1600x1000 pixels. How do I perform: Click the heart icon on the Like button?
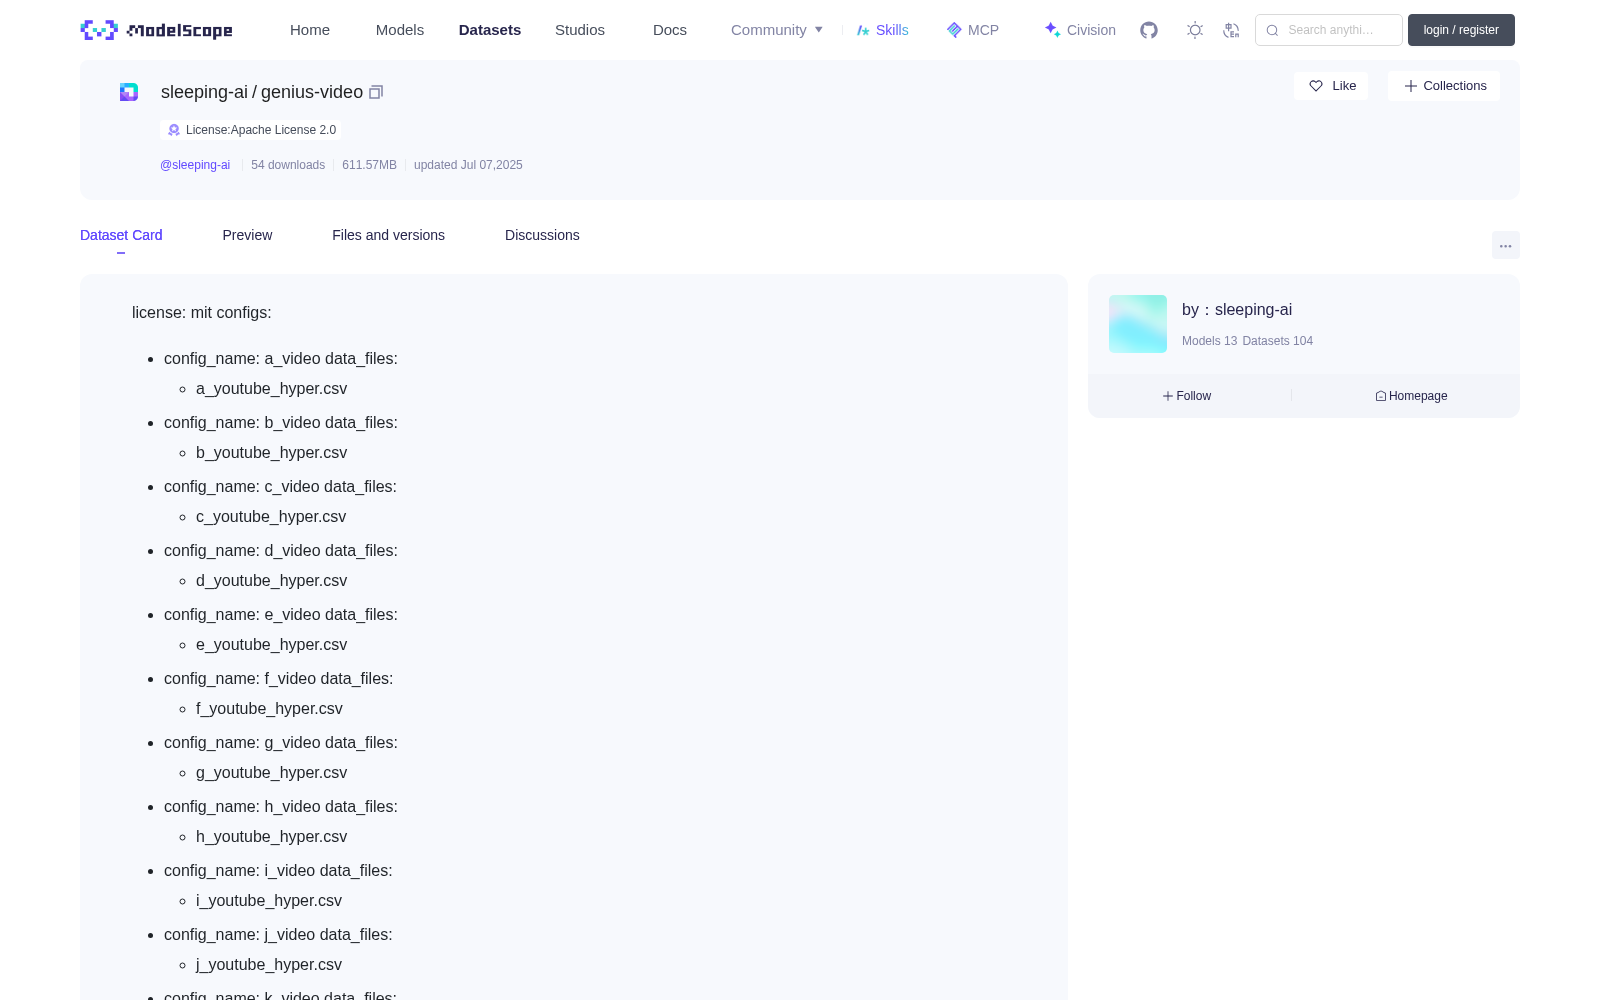coord(1316,86)
